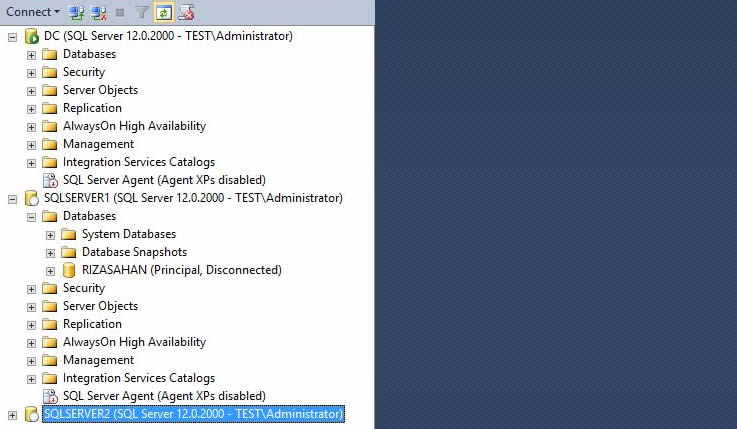
Task: Open the Connect dropdown in Object Explorer
Action: pyautogui.click(x=33, y=12)
